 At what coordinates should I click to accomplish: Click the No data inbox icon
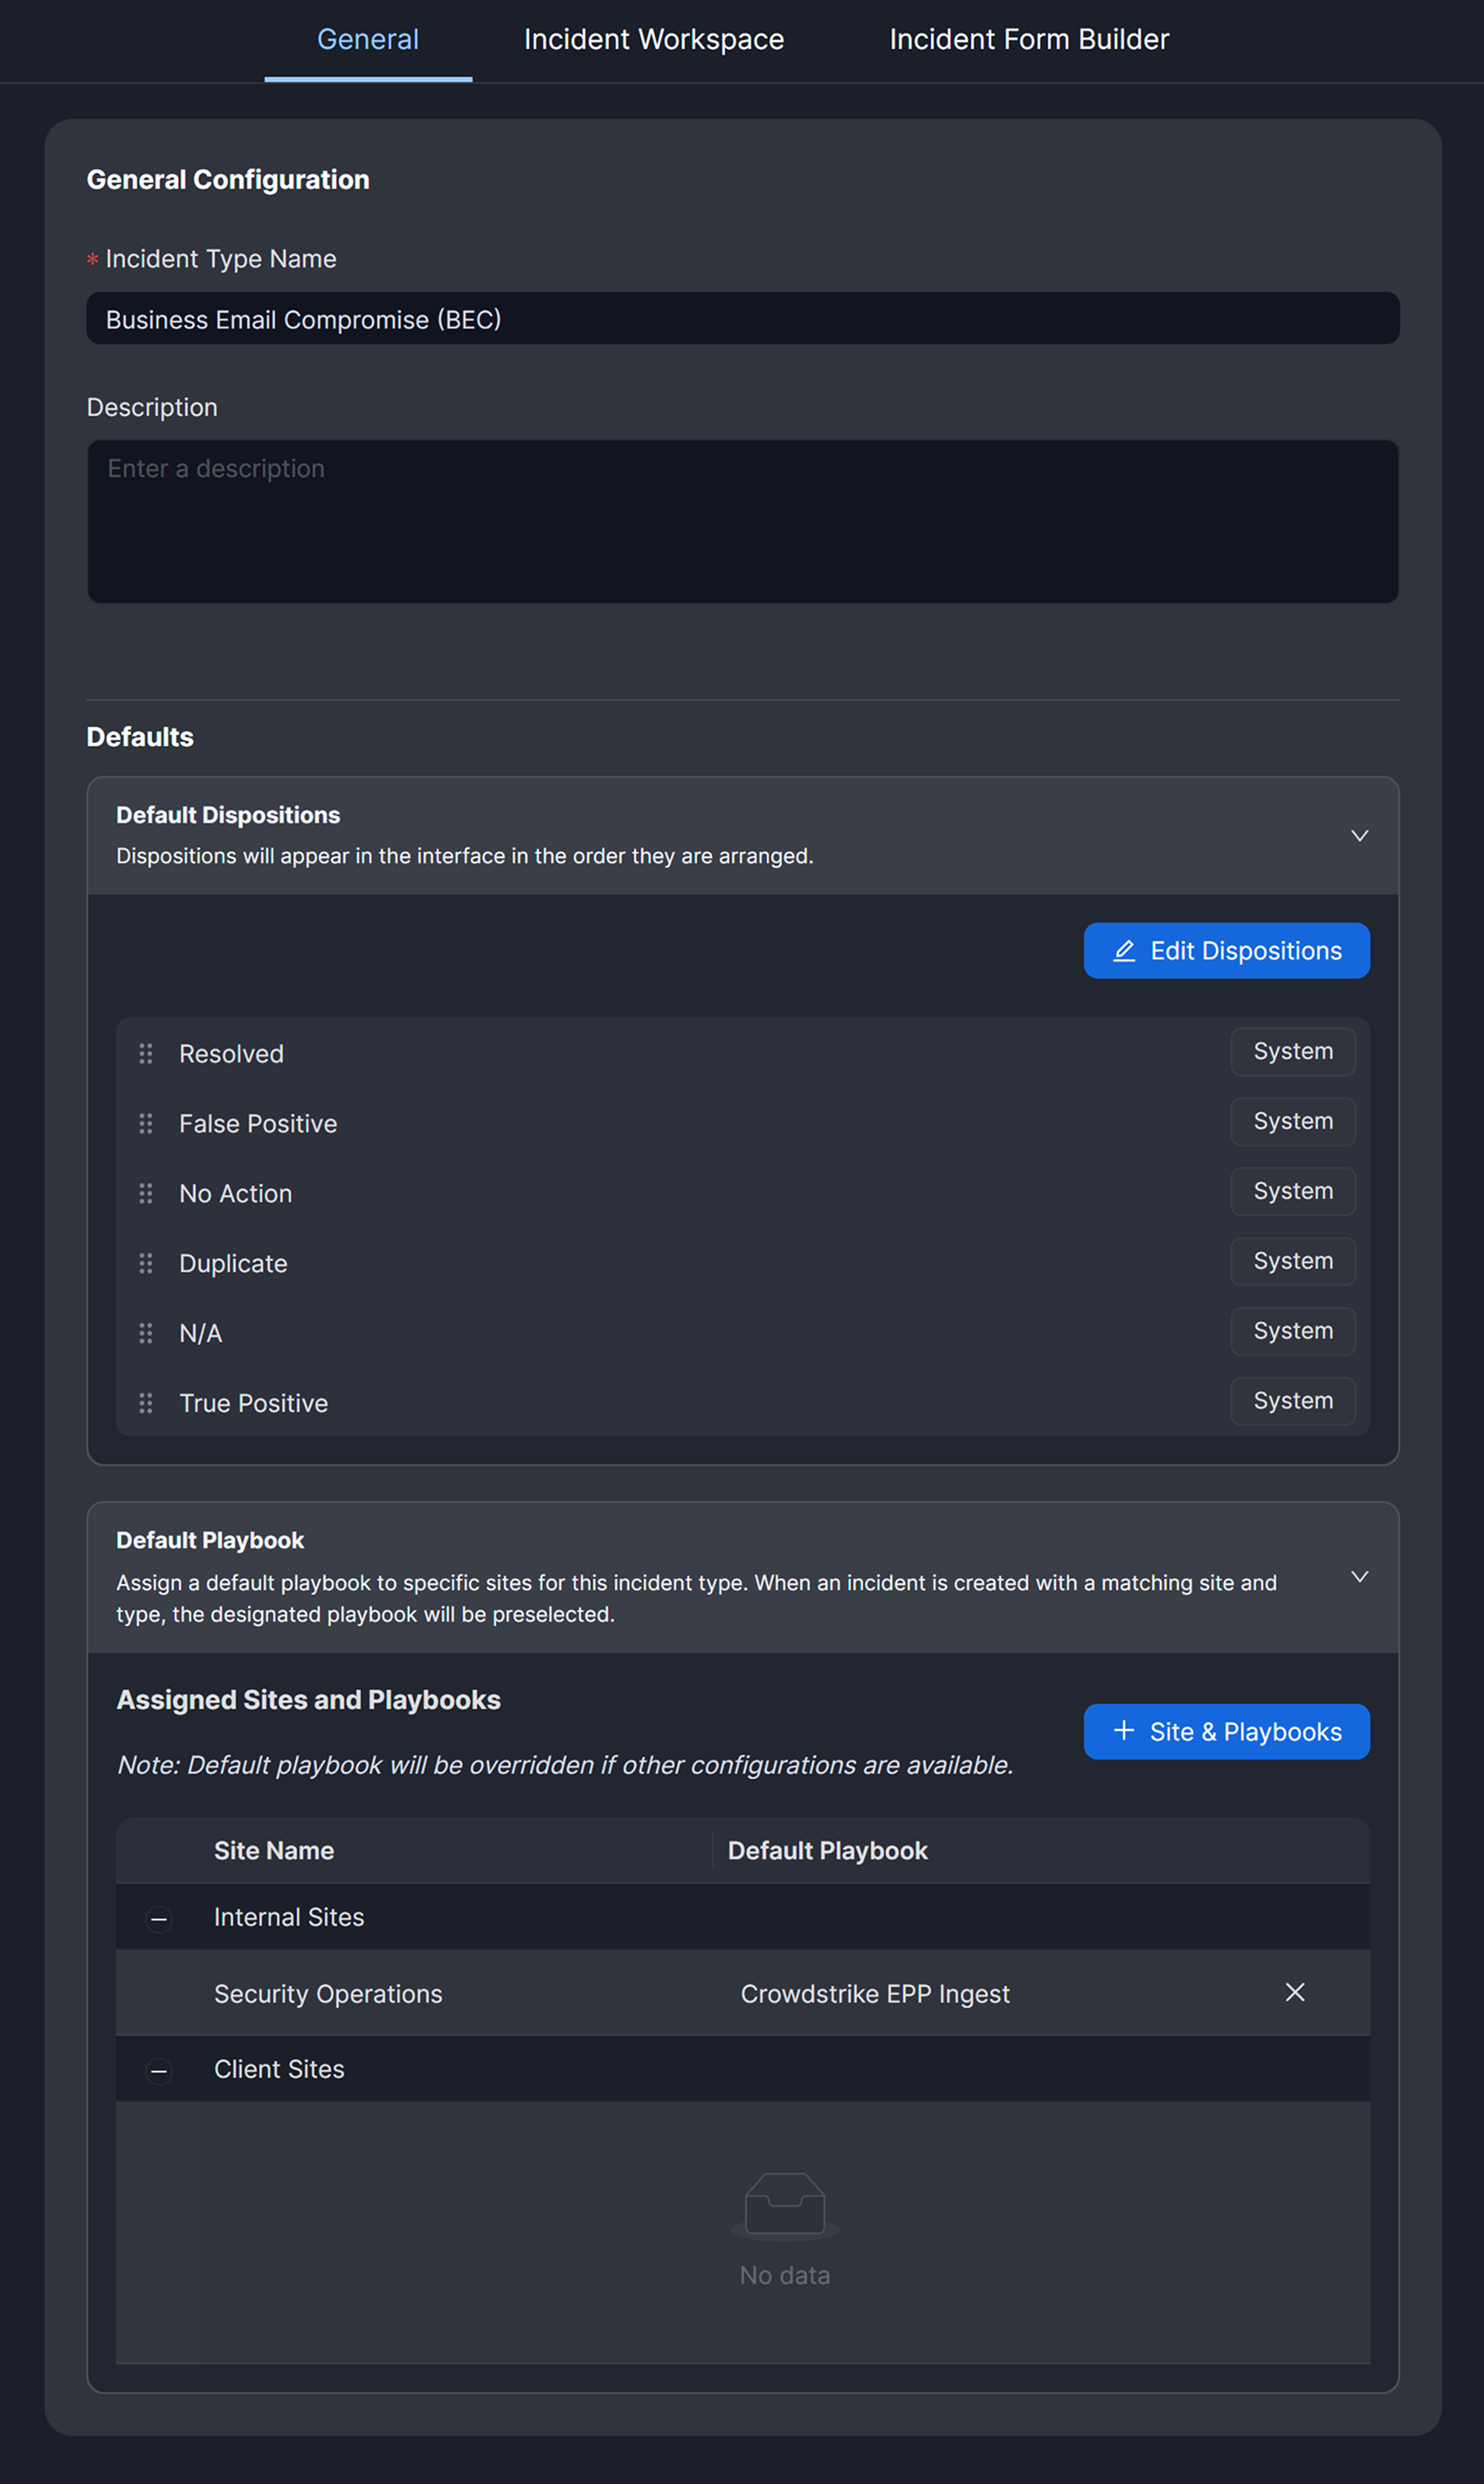pos(784,2204)
